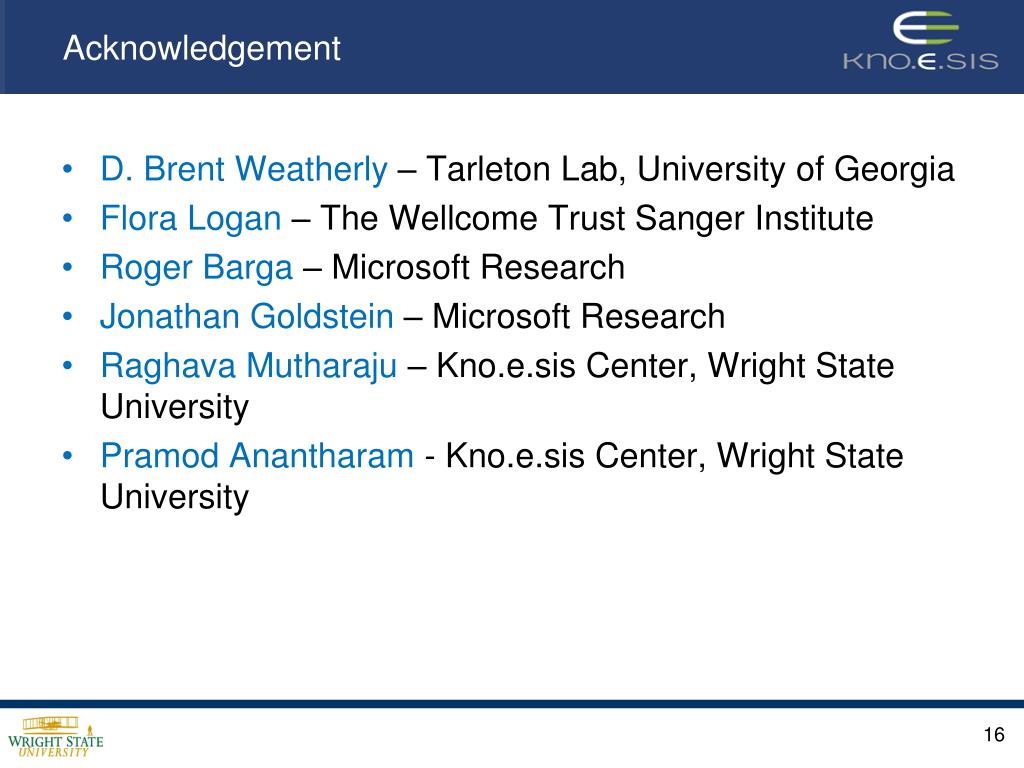Click the Kno.e.sis logo
This screenshot has height=768, width=1024.
pyautogui.click(x=921, y=40)
